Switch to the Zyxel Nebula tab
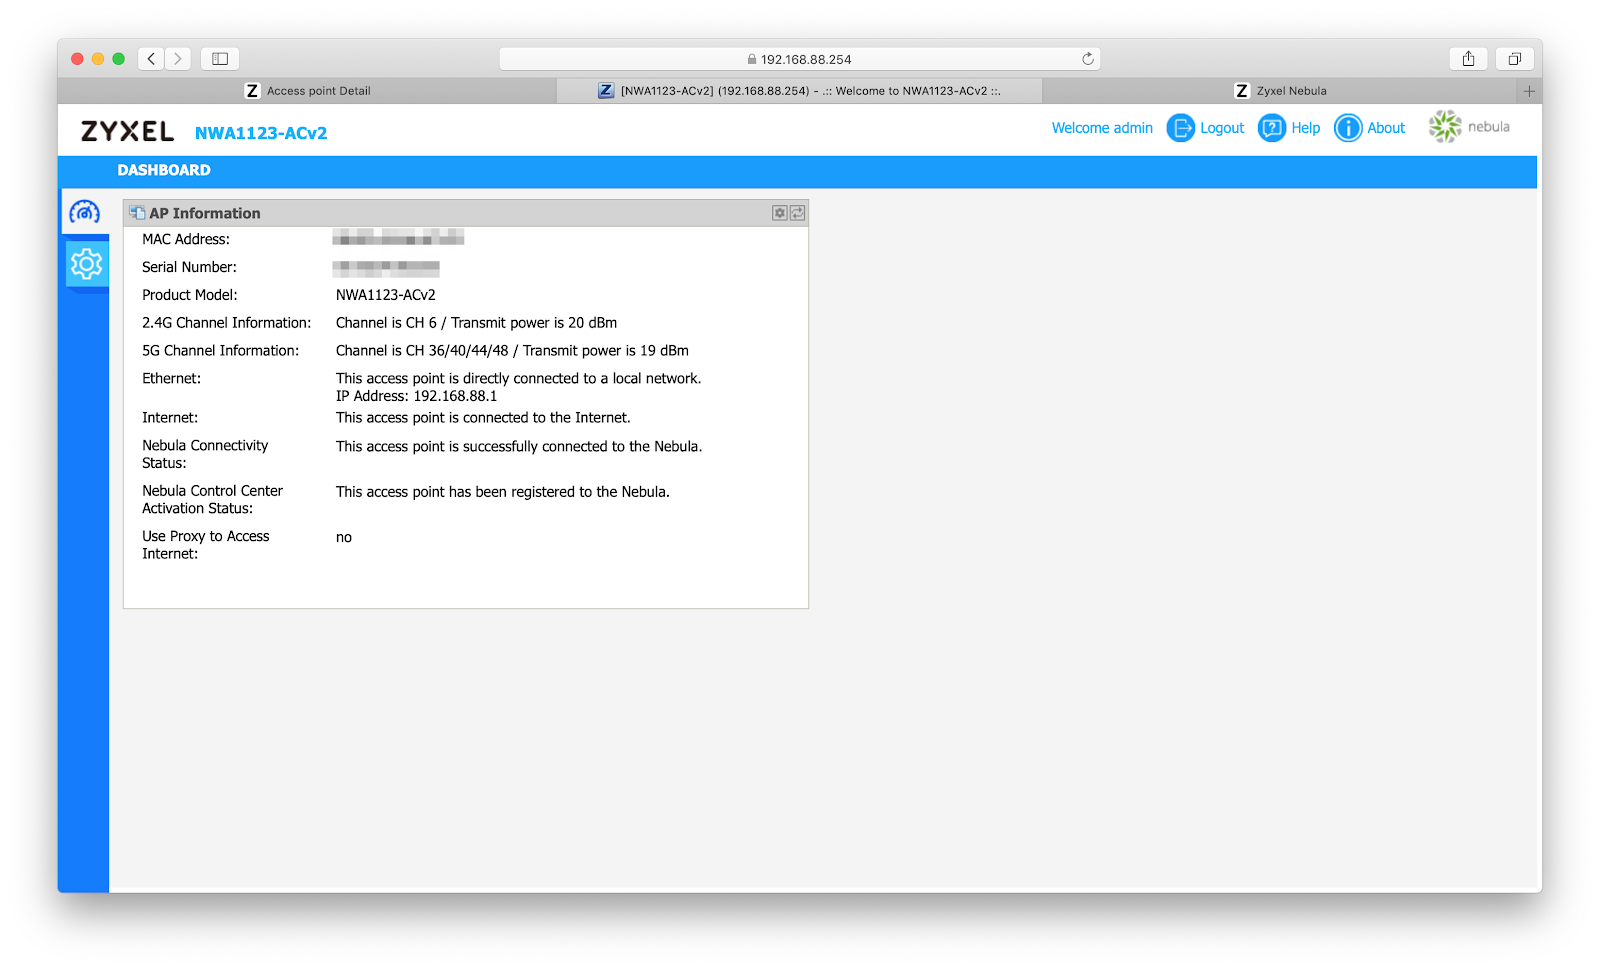The image size is (1600, 969). [x=1280, y=91]
